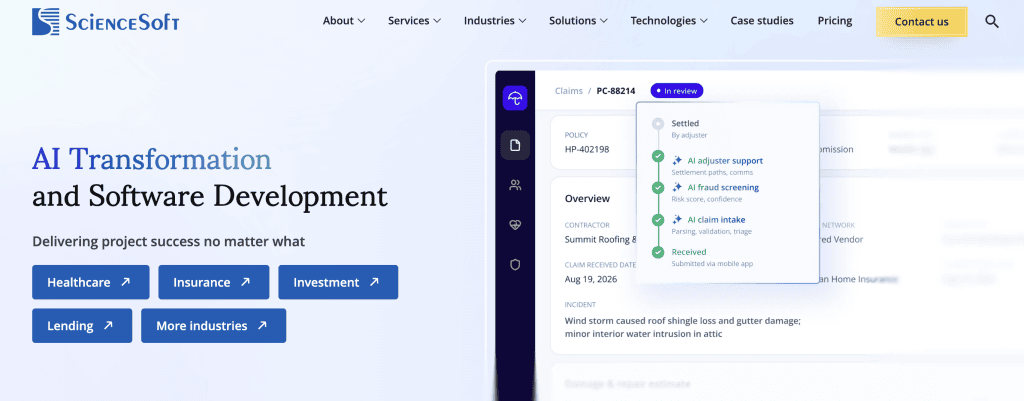Open the Pricing page
1024x401 pixels.
pos(835,21)
